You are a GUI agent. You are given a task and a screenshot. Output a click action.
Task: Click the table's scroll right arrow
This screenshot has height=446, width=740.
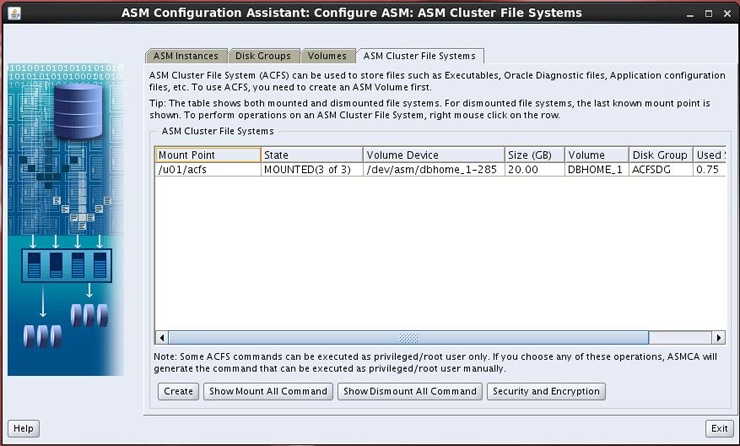click(717, 338)
